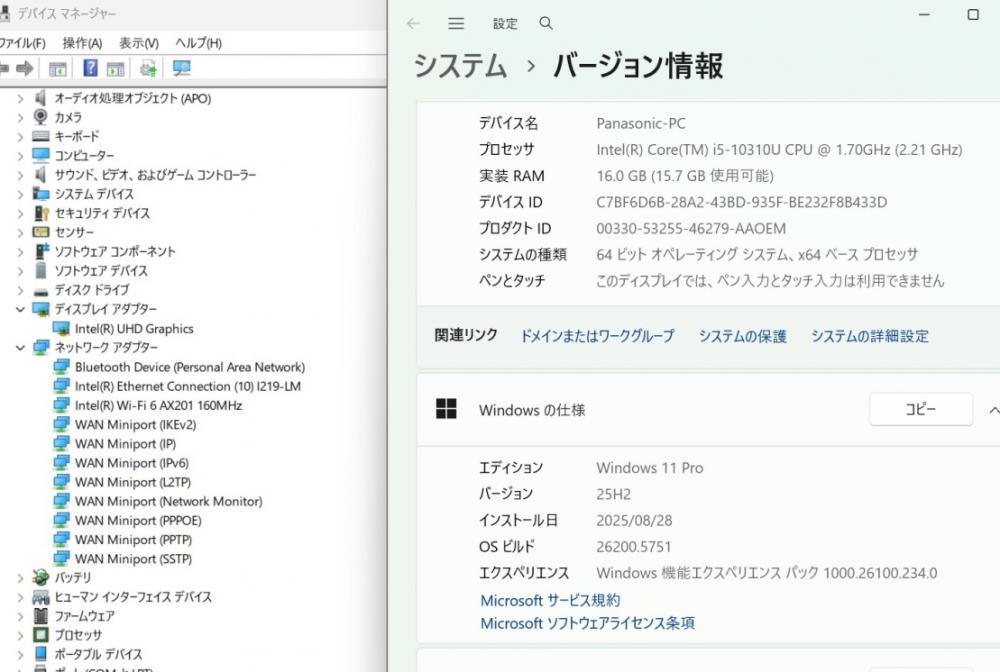Image resolution: width=1000 pixels, height=672 pixels.
Task: Select WAN Miniport (Network Monitor)
Action: coord(168,501)
